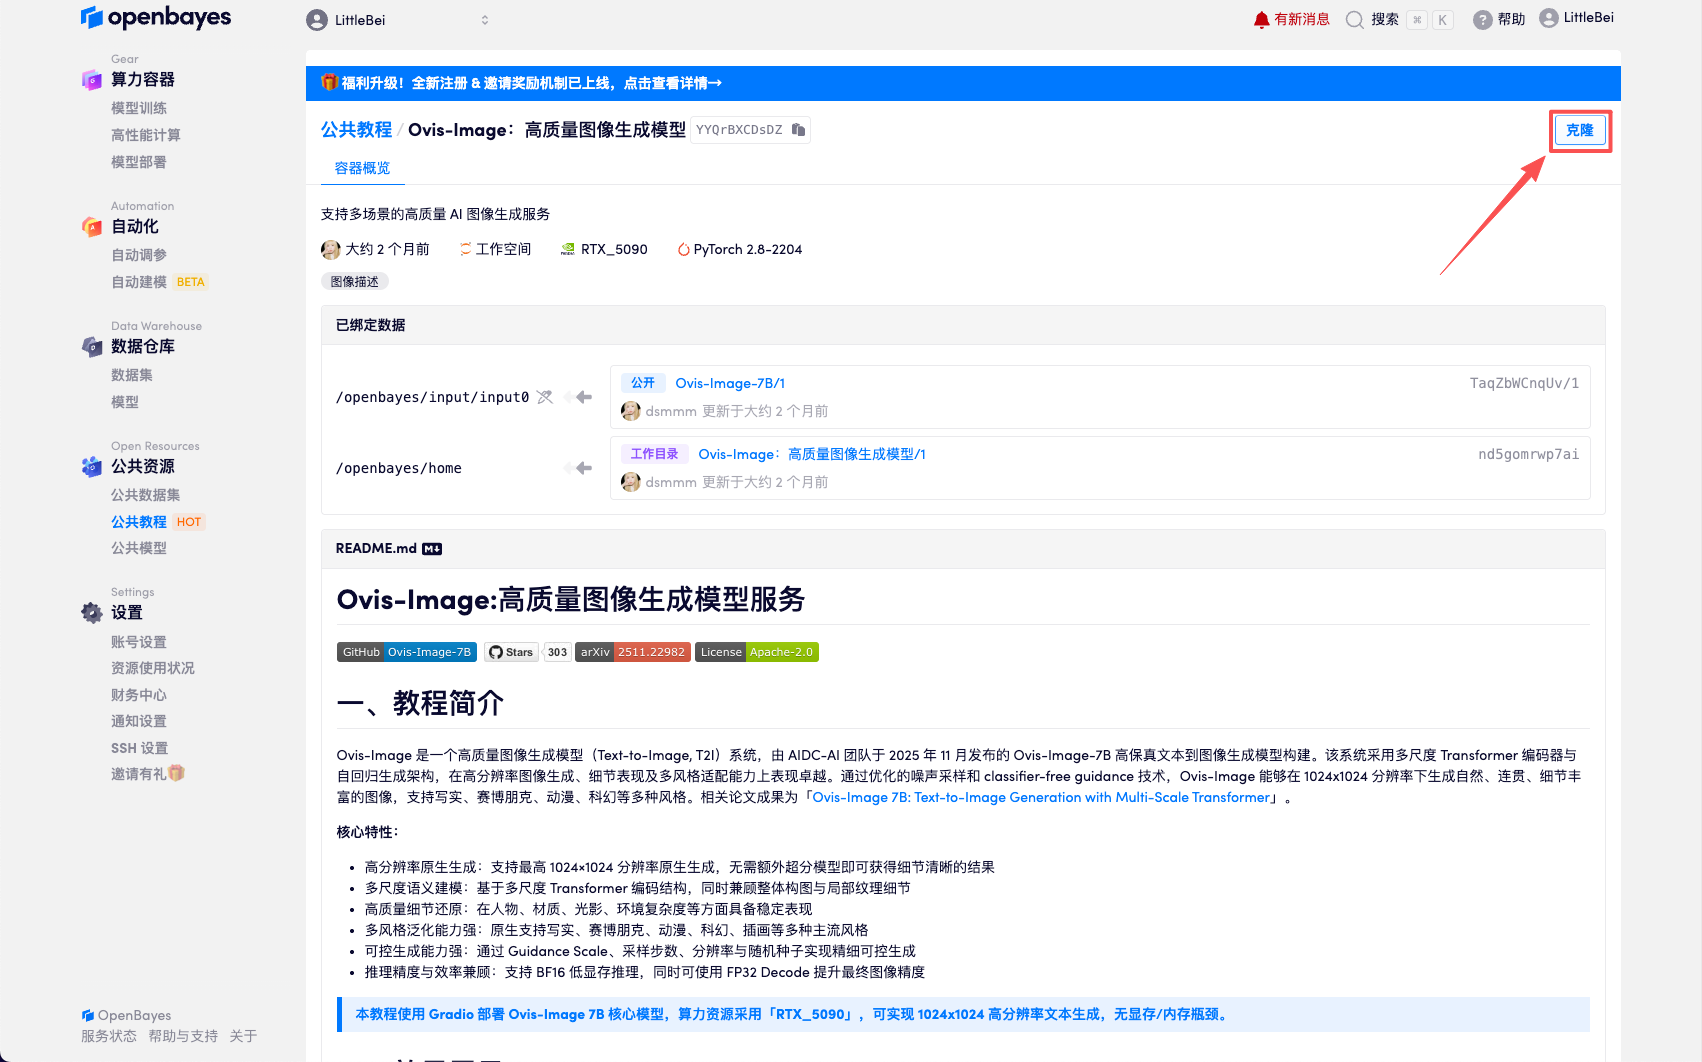Open the Ovis-Image-7B/1 dataset link
Viewport: 1702px width, 1062px height.
click(x=730, y=383)
